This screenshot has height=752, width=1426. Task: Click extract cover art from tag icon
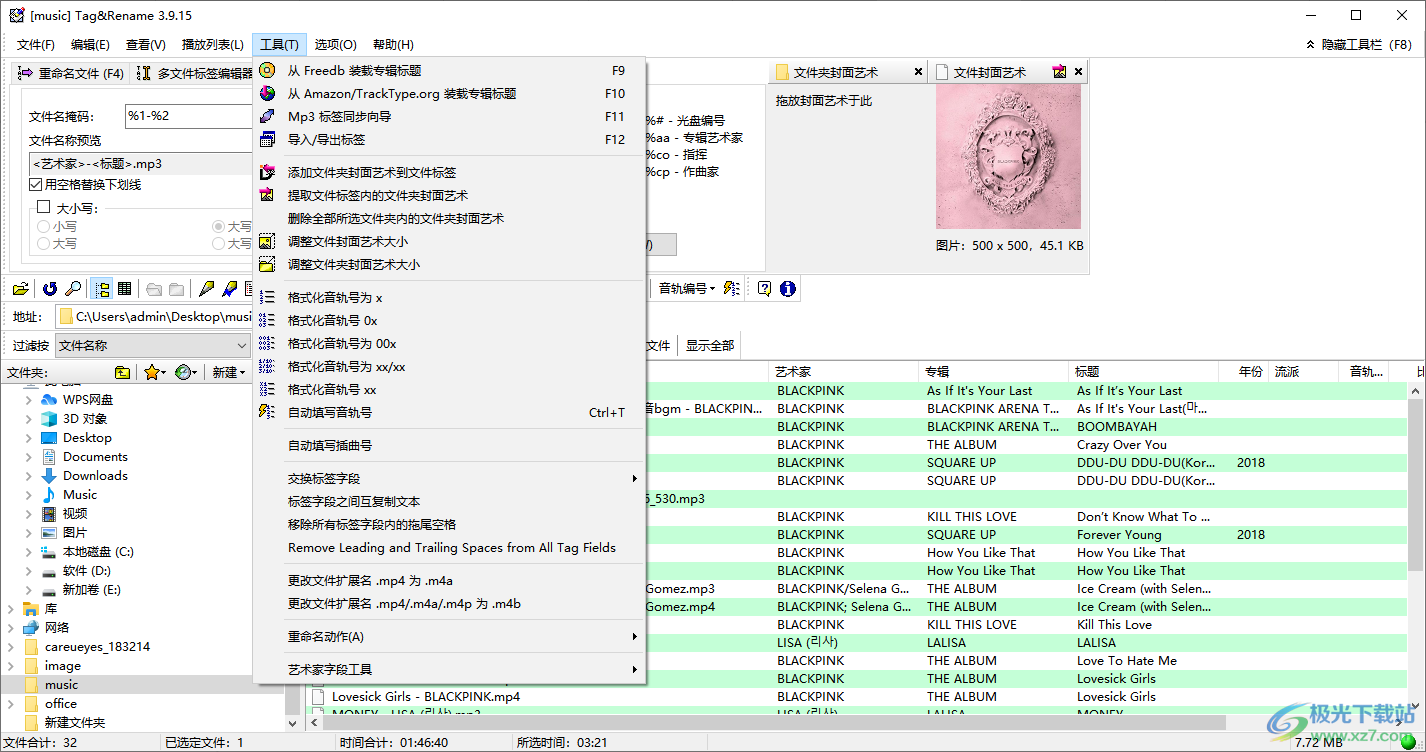[x=267, y=195]
